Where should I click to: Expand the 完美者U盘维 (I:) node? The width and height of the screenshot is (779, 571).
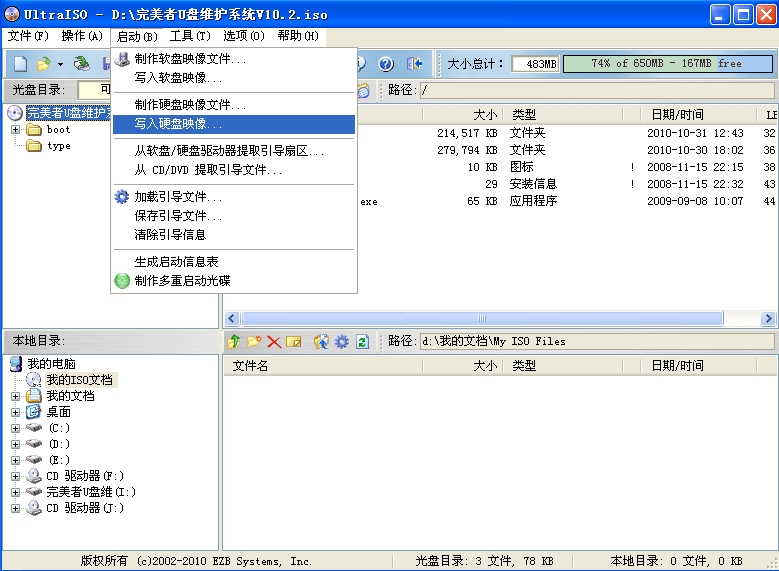[15, 492]
